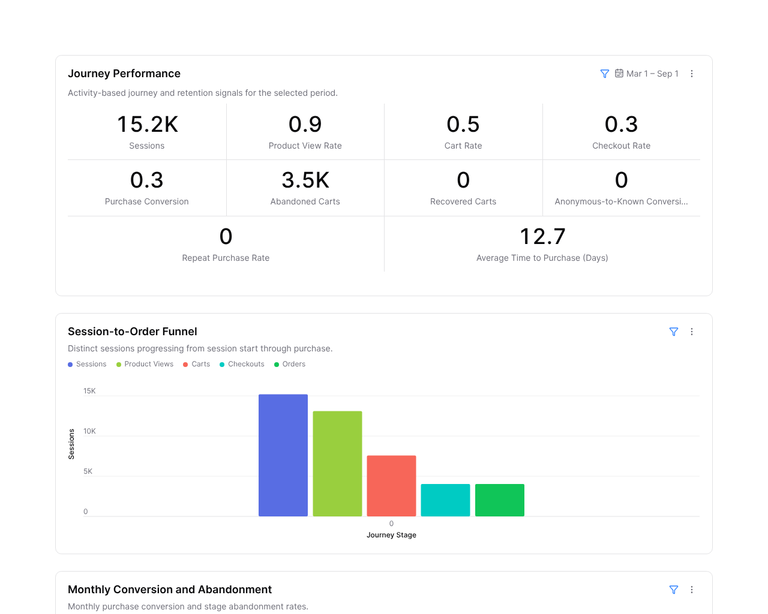
Task: Click the red Carts bar
Action: (x=391, y=486)
